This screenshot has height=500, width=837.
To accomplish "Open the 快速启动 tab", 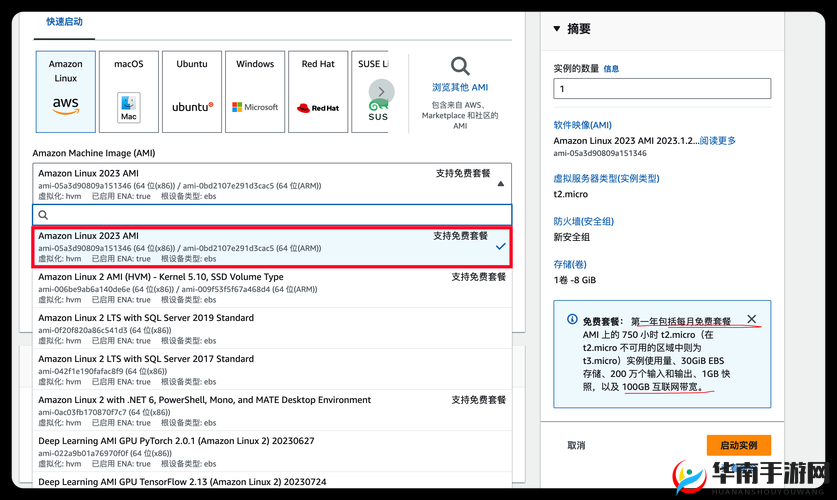I will pyautogui.click(x=64, y=22).
